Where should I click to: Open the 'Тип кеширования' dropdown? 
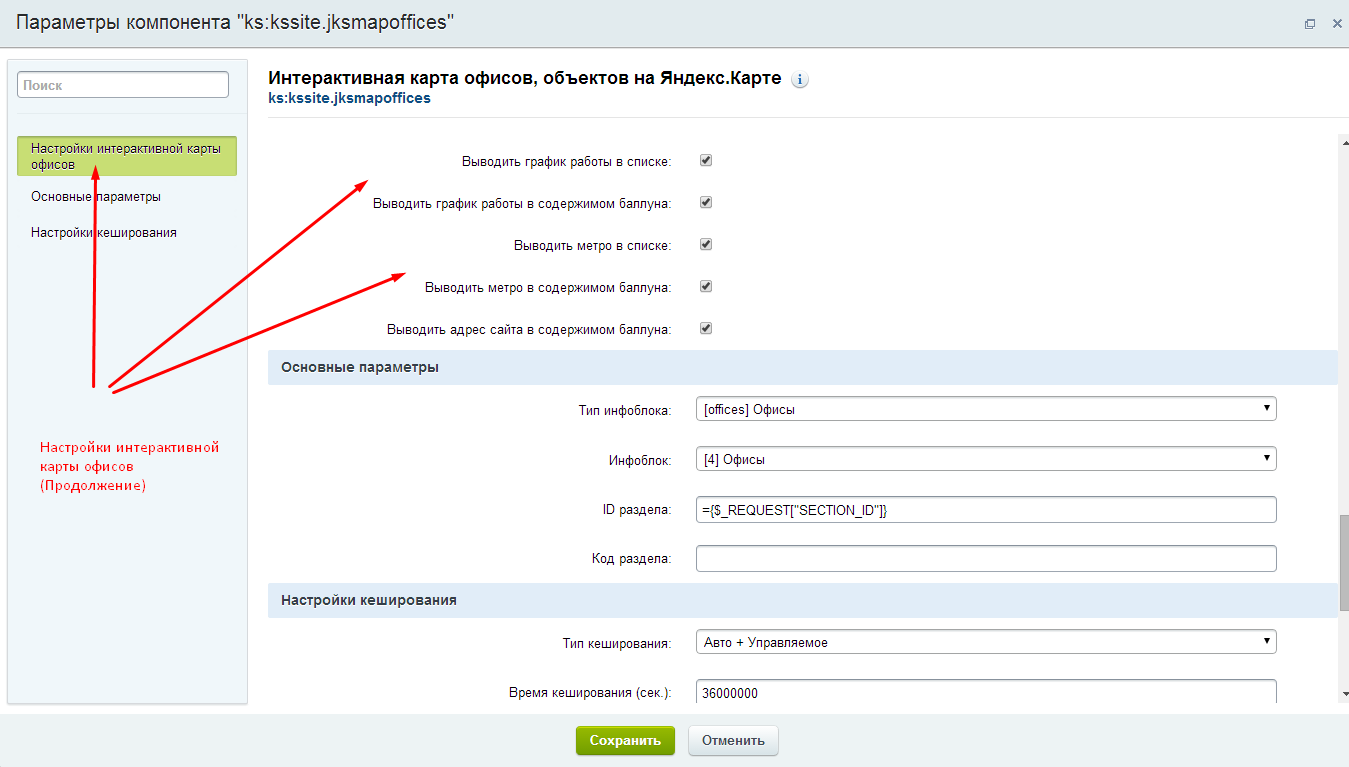[x=986, y=642]
